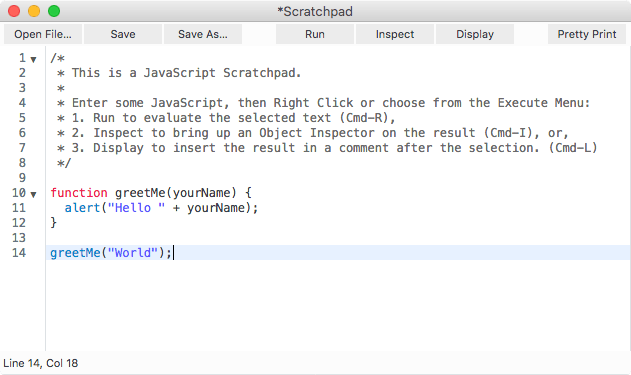Click the empty editor area below the code

pyautogui.click(x=338, y=306)
